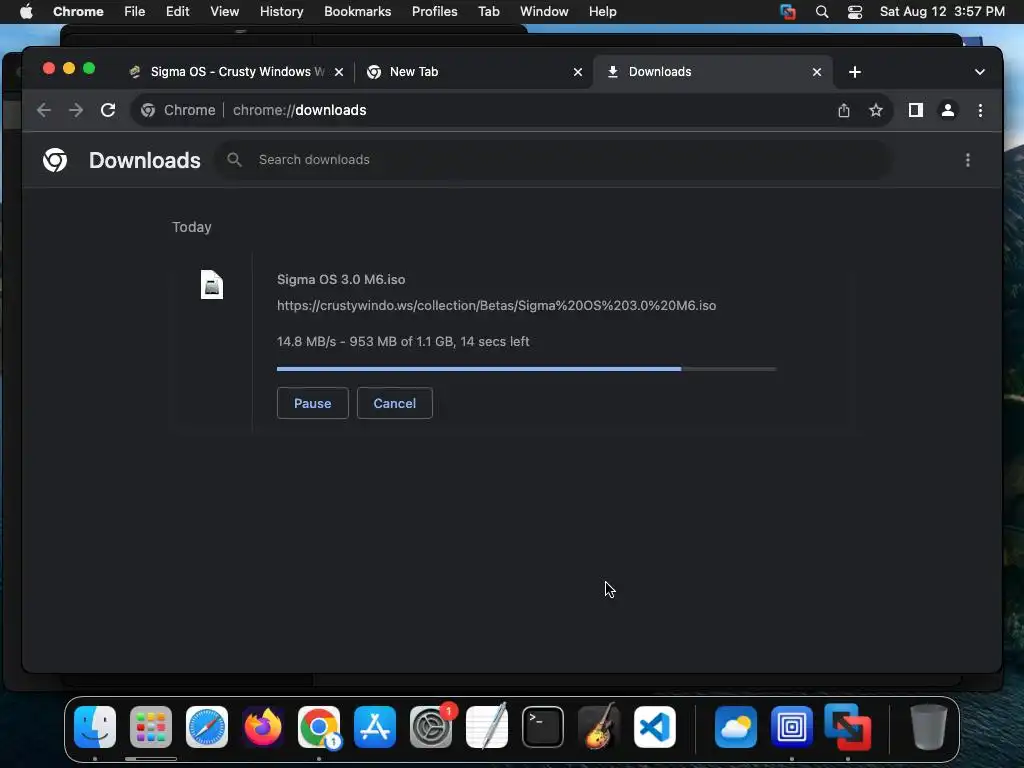Open the App Store from the Dock

click(x=375, y=727)
